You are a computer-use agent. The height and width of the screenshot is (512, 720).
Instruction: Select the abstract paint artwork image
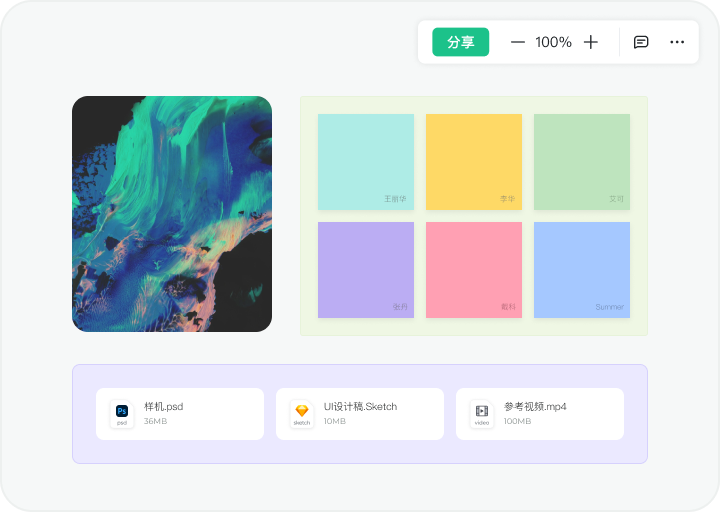172,214
